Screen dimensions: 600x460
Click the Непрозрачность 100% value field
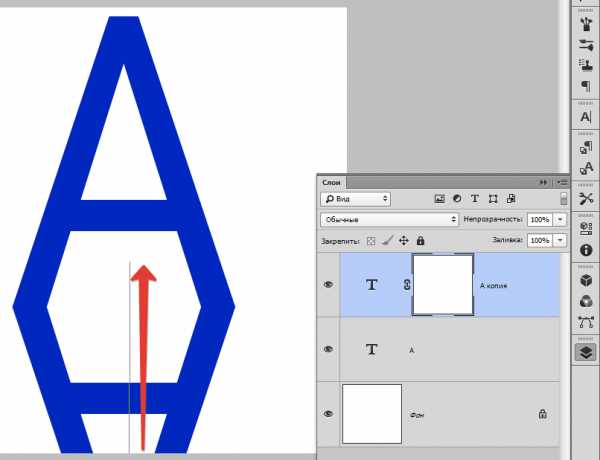(x=540, y=220)
